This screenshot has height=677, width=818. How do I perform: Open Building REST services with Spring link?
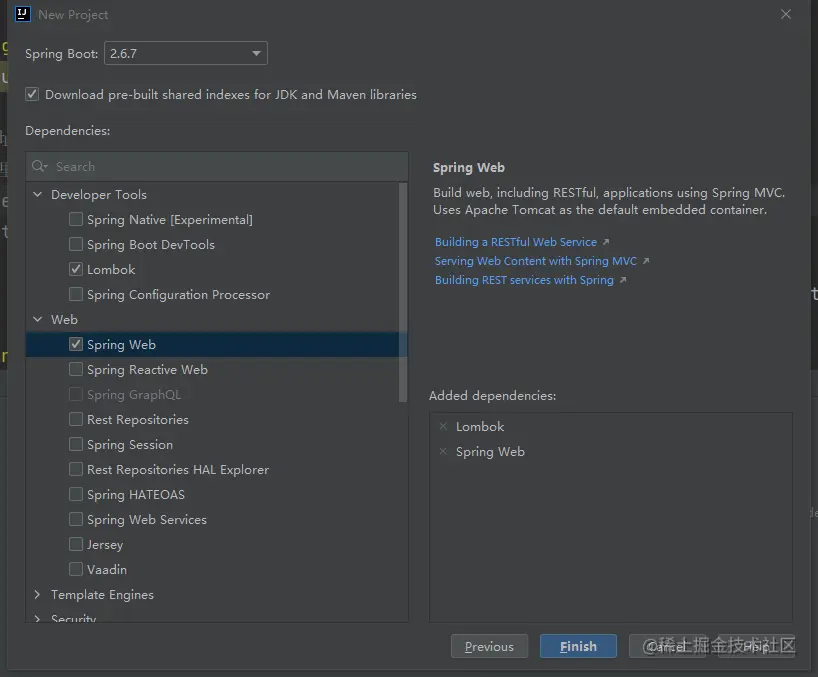[x=524, y=280]
